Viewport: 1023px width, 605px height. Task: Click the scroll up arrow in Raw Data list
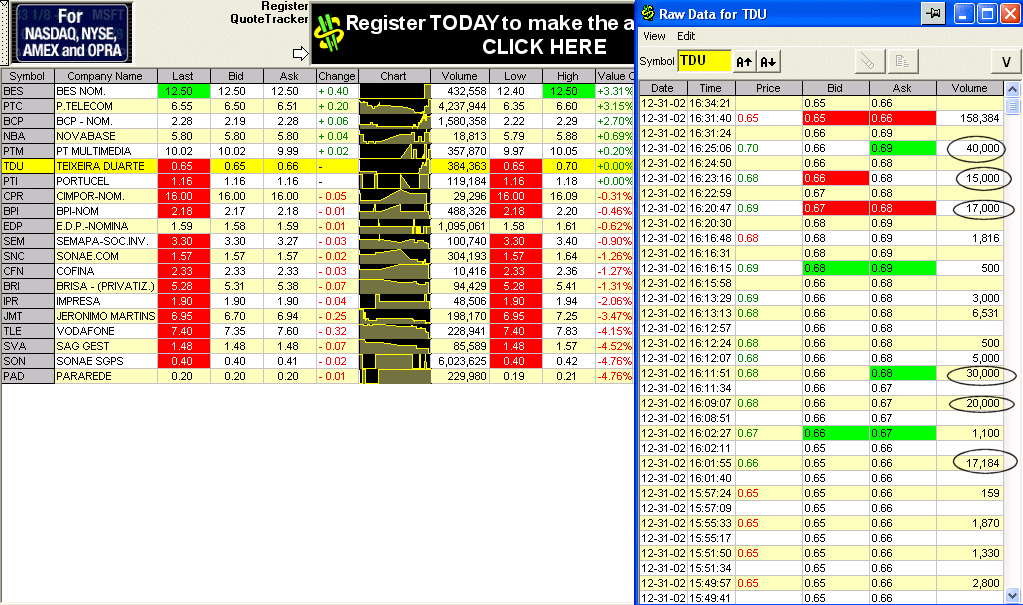click(1013, 89)
